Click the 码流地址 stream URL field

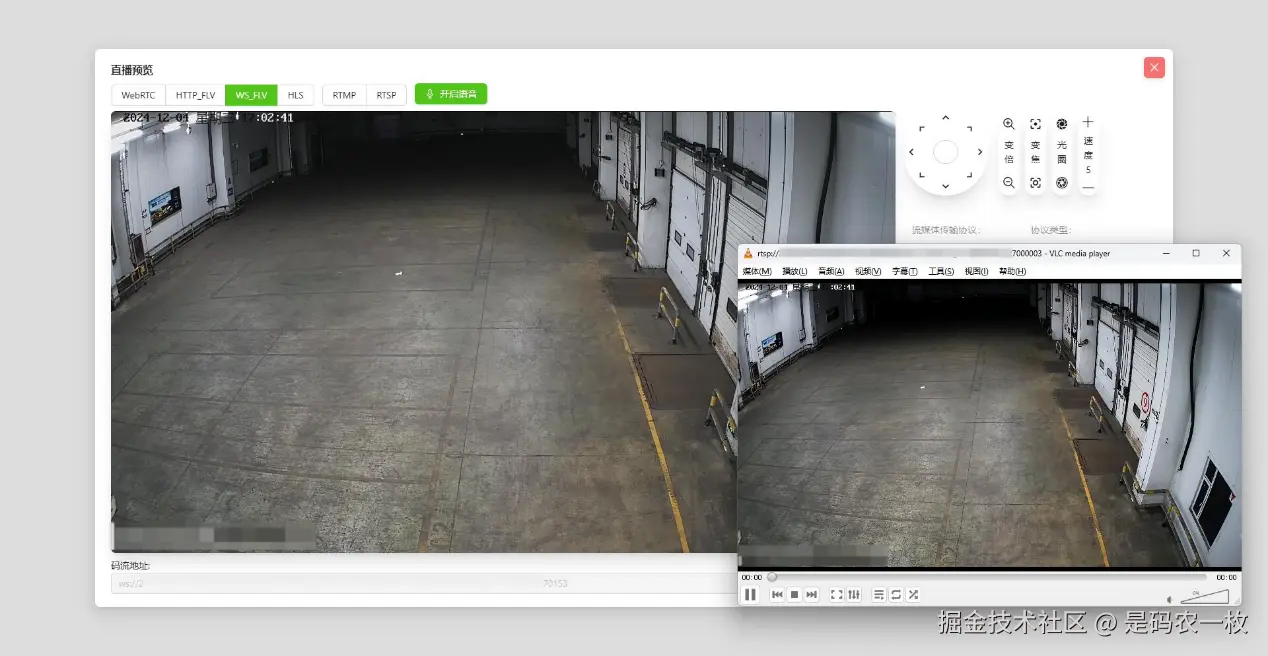425,583
